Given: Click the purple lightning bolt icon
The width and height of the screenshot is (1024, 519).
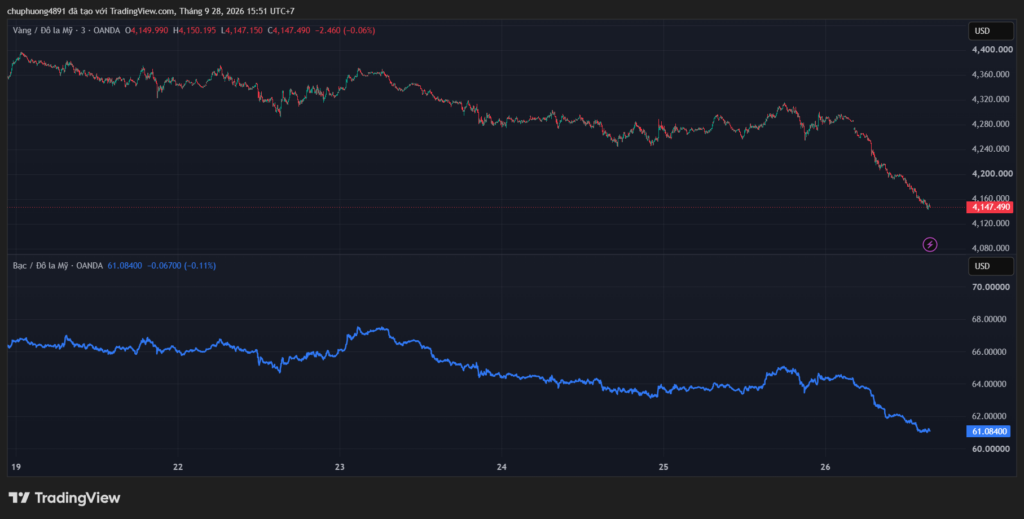Looking at the screenshot, I should click(x=929, y=245).
